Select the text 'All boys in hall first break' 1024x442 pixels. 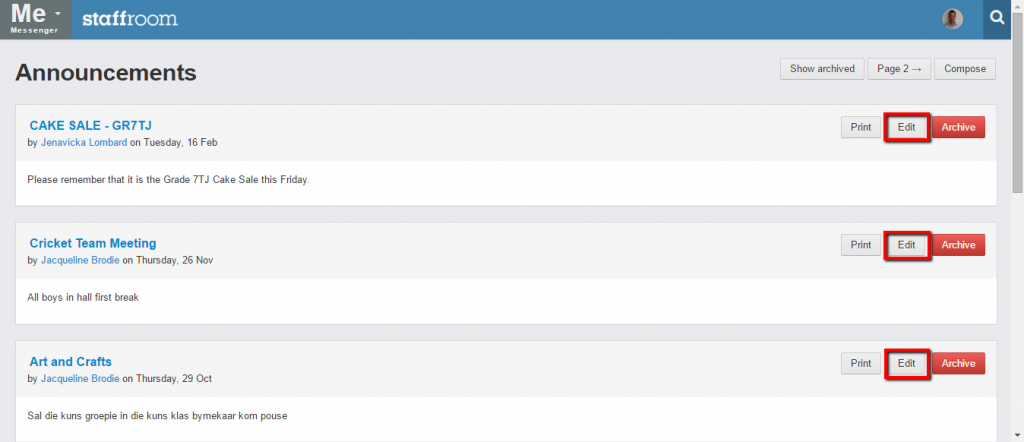coord(83,298)
